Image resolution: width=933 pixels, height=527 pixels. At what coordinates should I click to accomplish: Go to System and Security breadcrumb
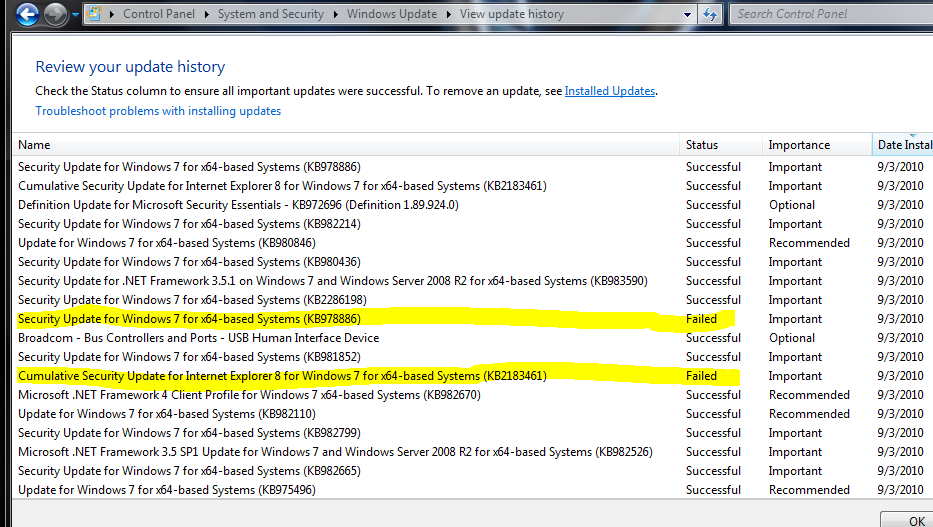tap(271, 15)
